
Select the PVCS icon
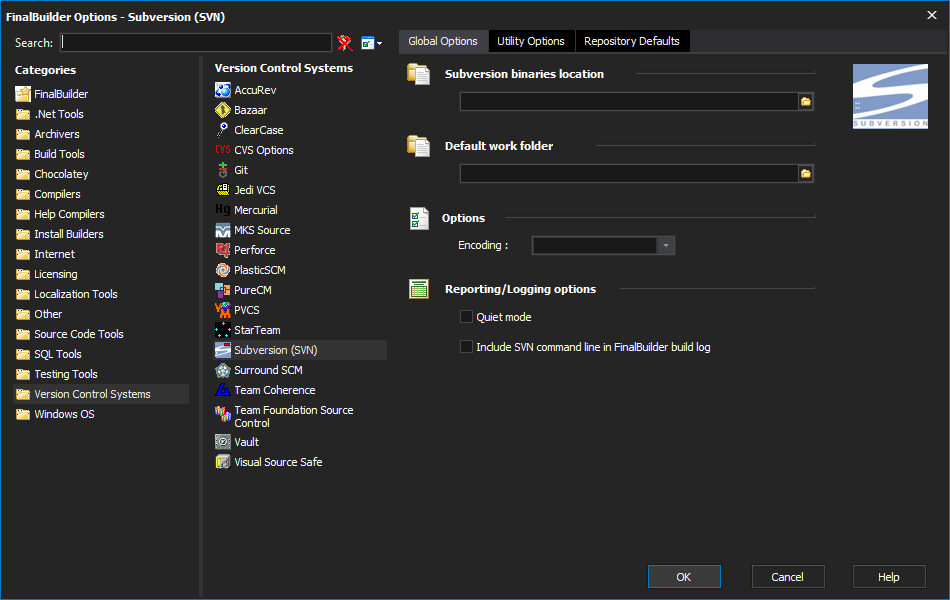[x=223, y=310]
